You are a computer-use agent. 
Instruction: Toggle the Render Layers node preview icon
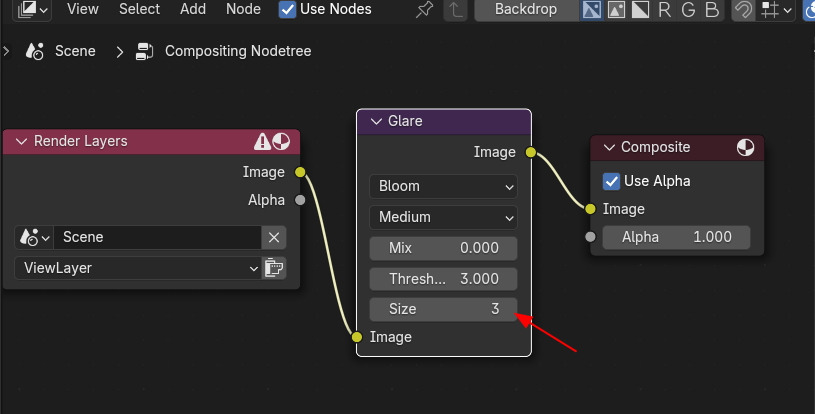click(281, 141)
